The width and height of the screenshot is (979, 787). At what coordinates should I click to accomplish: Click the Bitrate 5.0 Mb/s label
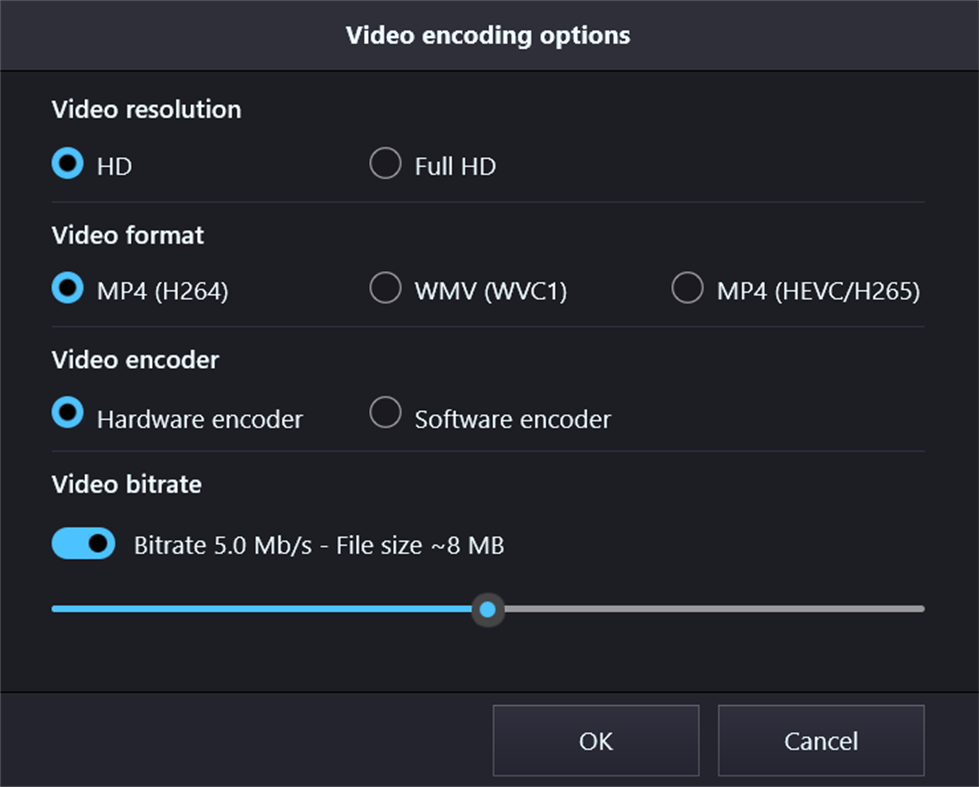(319, 545)
